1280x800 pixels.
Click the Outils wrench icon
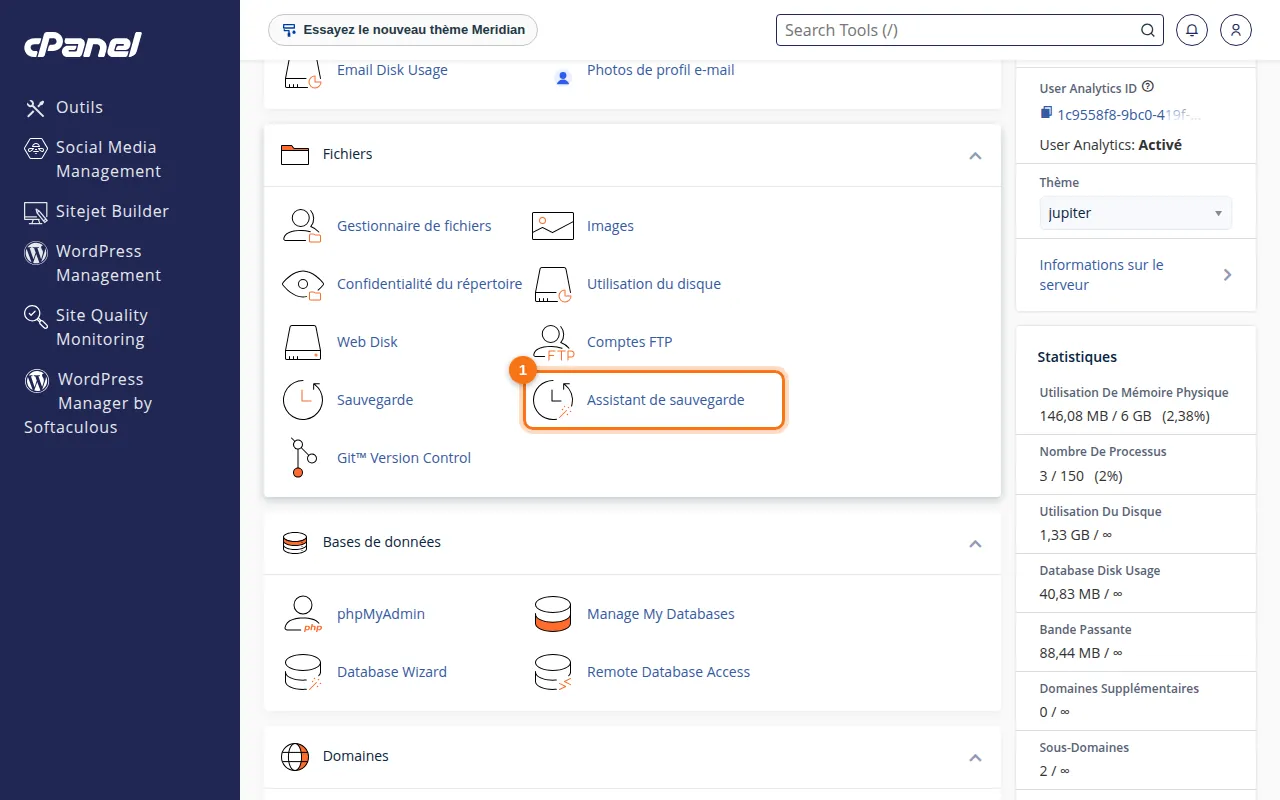pos(36,108)
